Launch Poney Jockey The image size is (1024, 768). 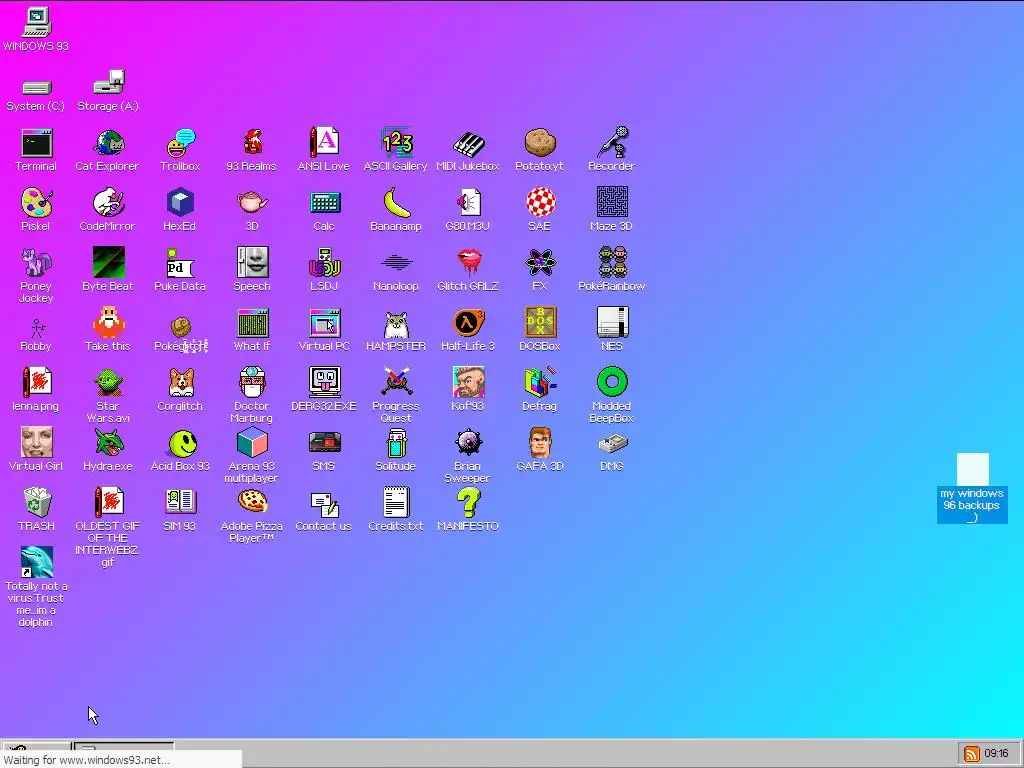[x=36, y=263]
